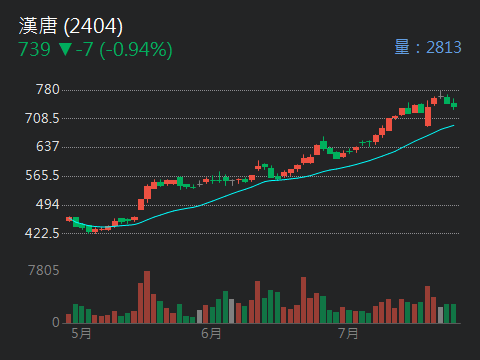Click the 422.5 price axis label
Viewport: 480px width, 360px height.
pos(42,233)
